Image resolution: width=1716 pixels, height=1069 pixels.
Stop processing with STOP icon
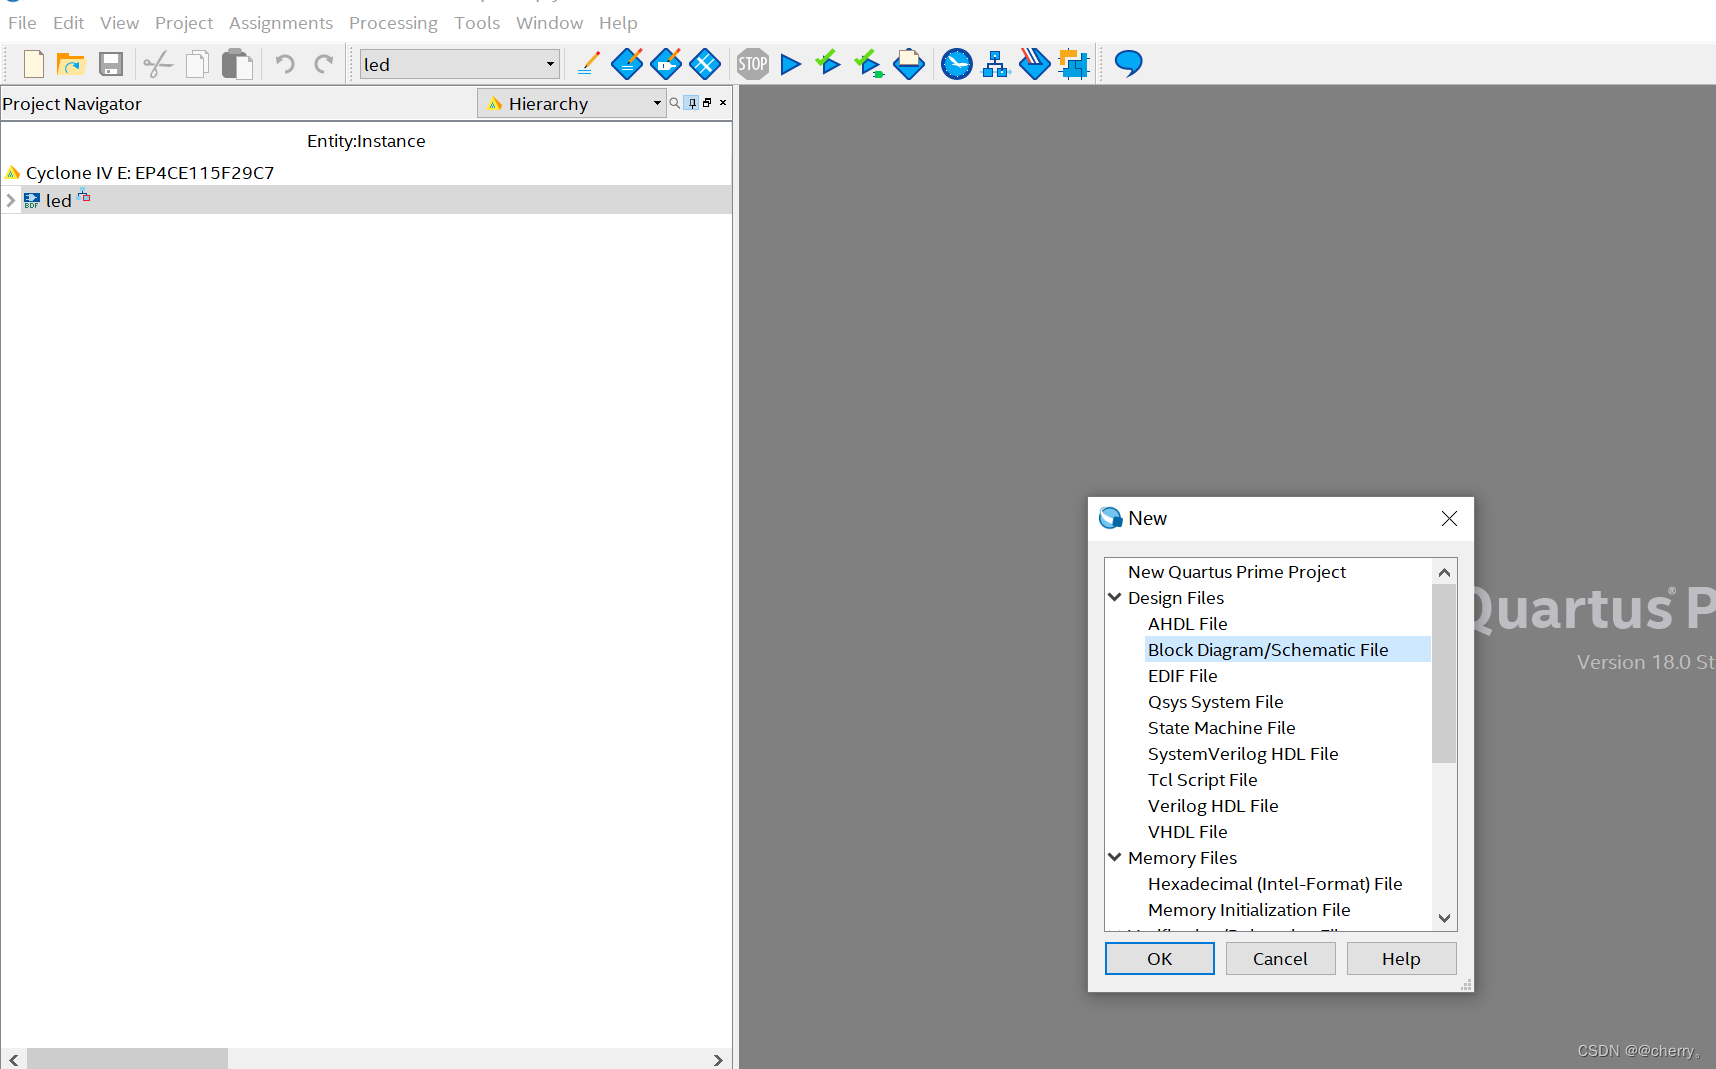(753, 64)
